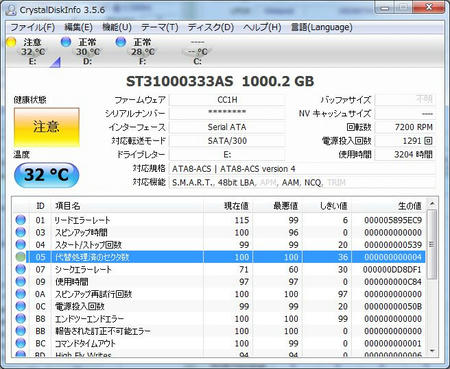Click the status icon of row 05

(21, 257)
